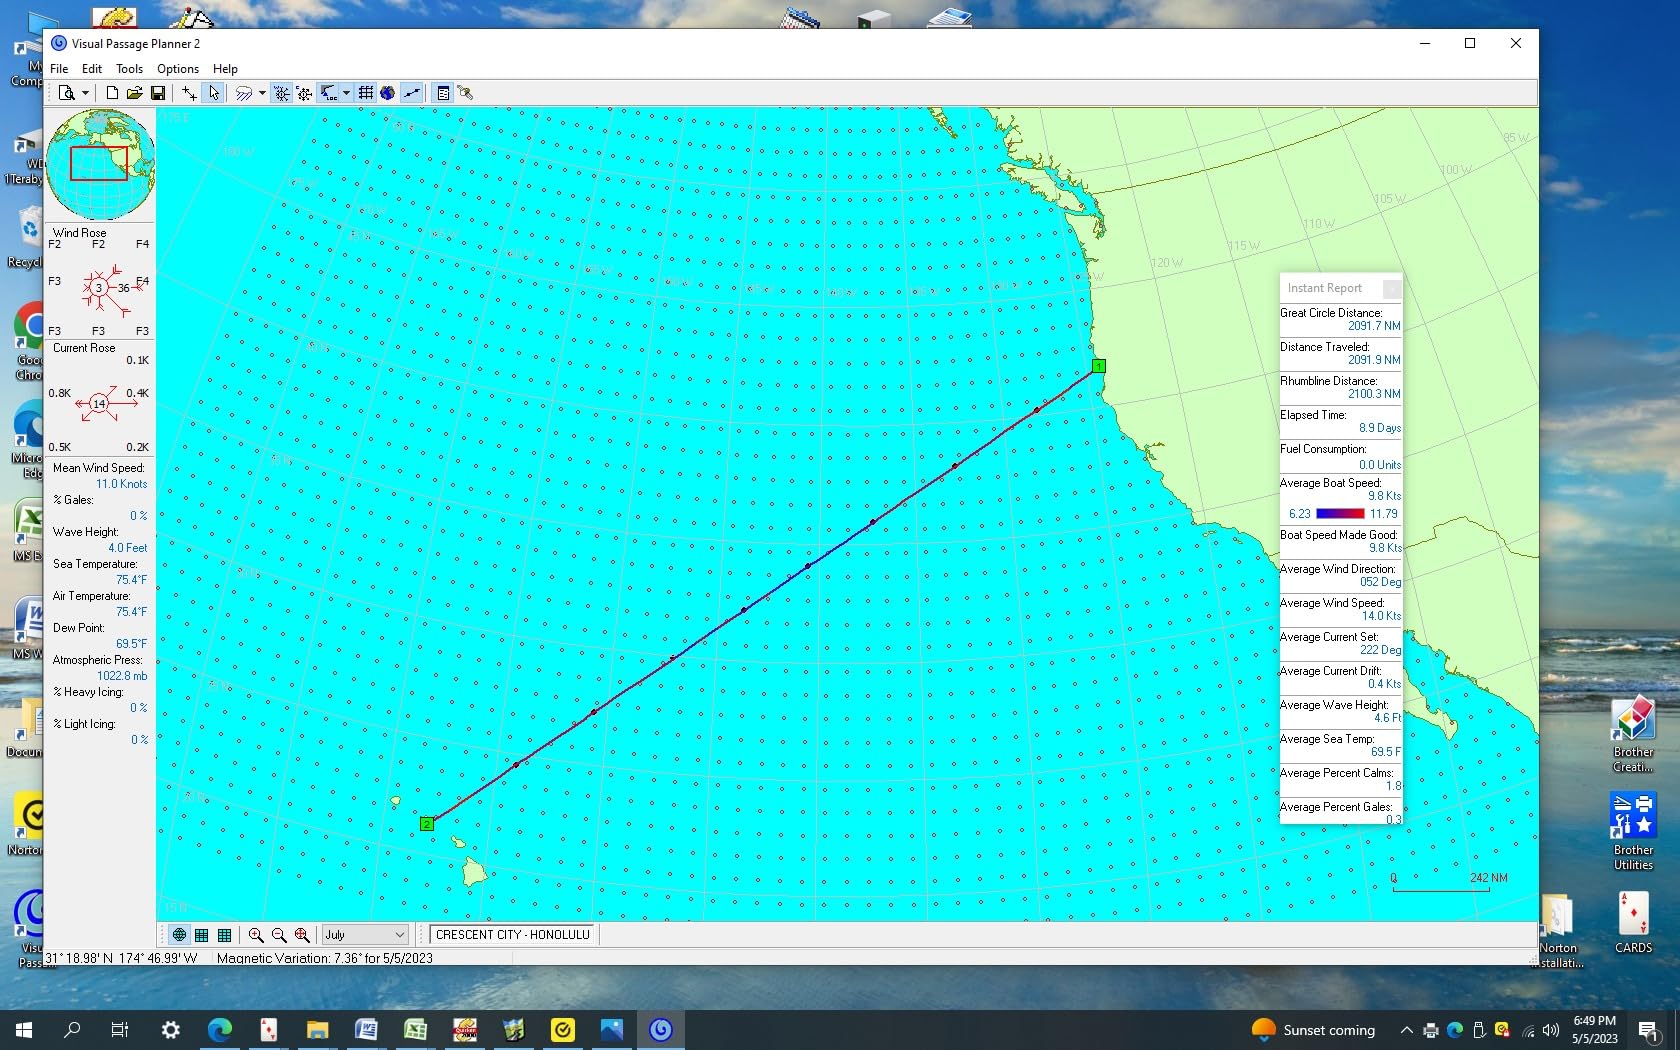Click the boat speed color gradient bar
1680x1050 pixels.
[x=1340, y=514]
